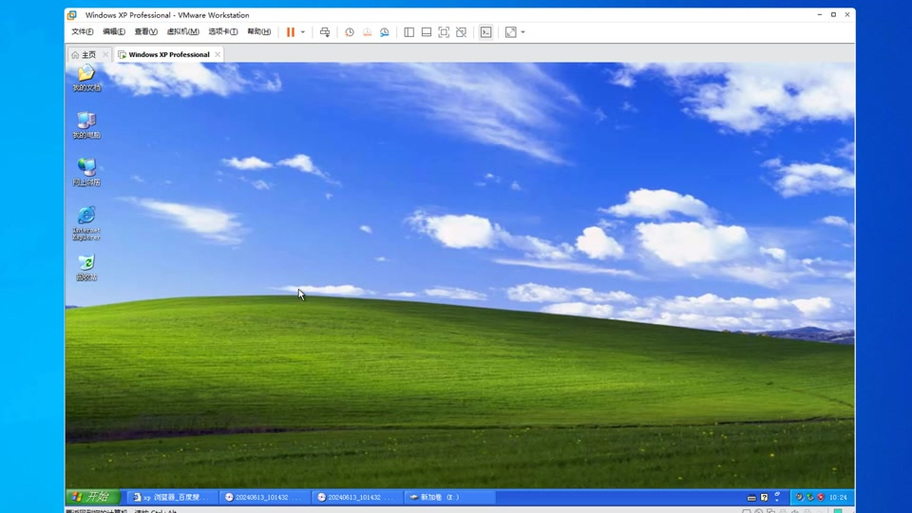
Task: Switch to the 新加卷 (E:) taskbar item
Action: pos(450,497)
